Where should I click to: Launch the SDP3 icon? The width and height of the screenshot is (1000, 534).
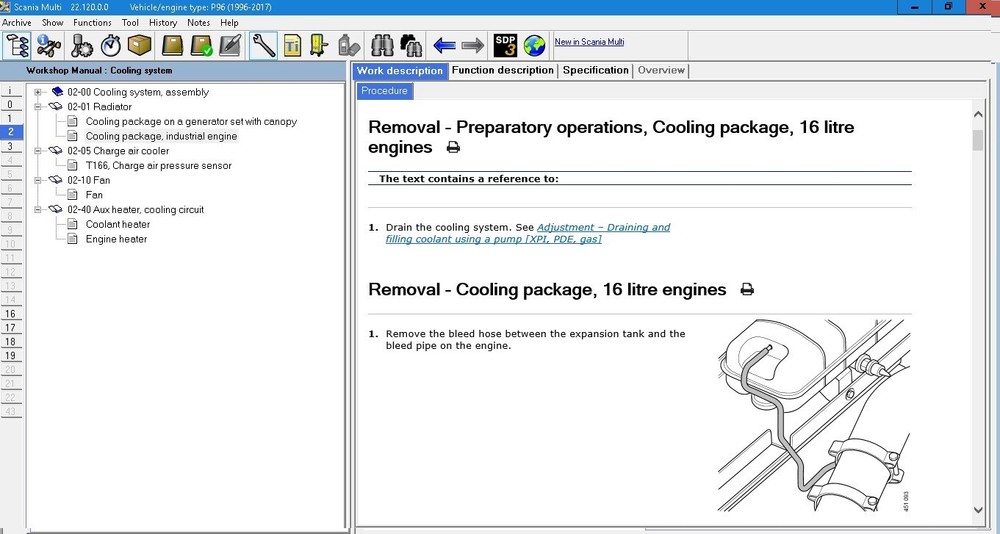pos(505,45)
